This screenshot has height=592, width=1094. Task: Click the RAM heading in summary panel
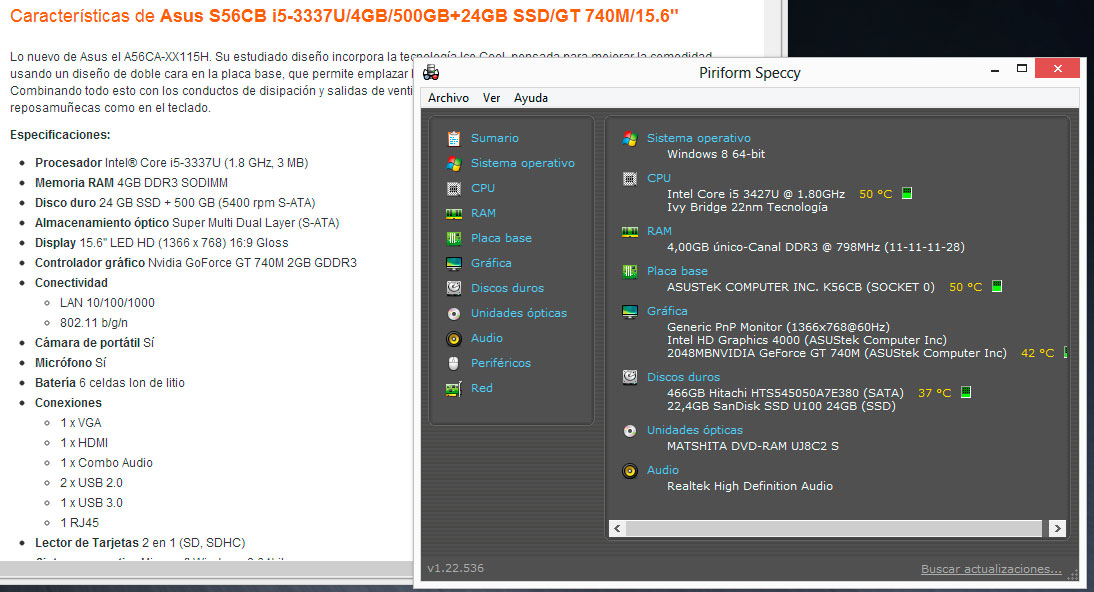click(659, 231)
